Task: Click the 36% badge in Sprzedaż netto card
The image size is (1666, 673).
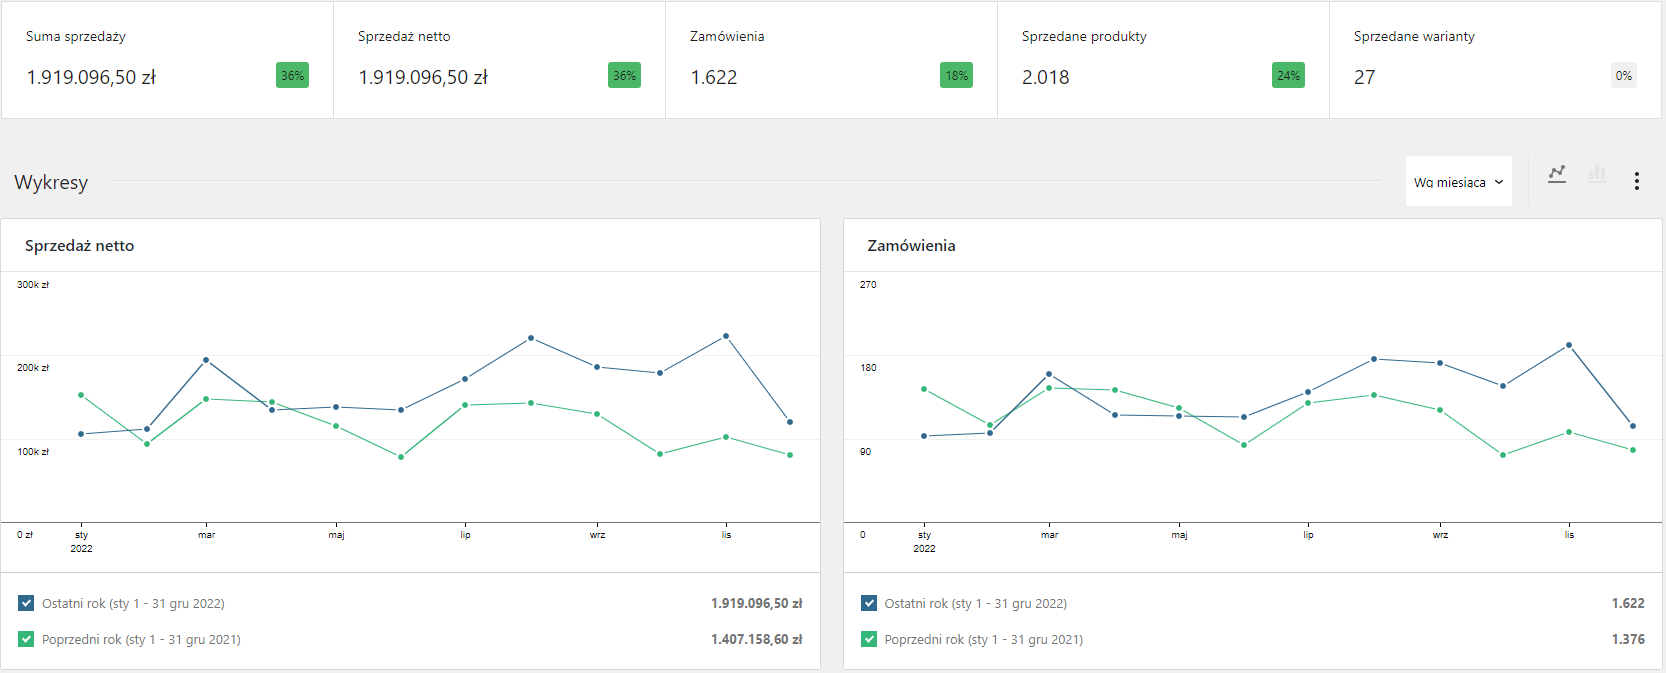Action: pos(624,76)
